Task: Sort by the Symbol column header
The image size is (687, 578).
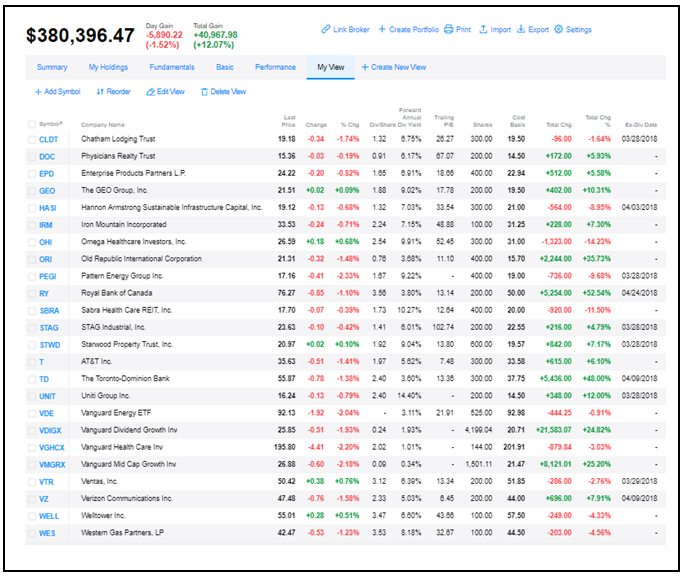Action: 51,124
